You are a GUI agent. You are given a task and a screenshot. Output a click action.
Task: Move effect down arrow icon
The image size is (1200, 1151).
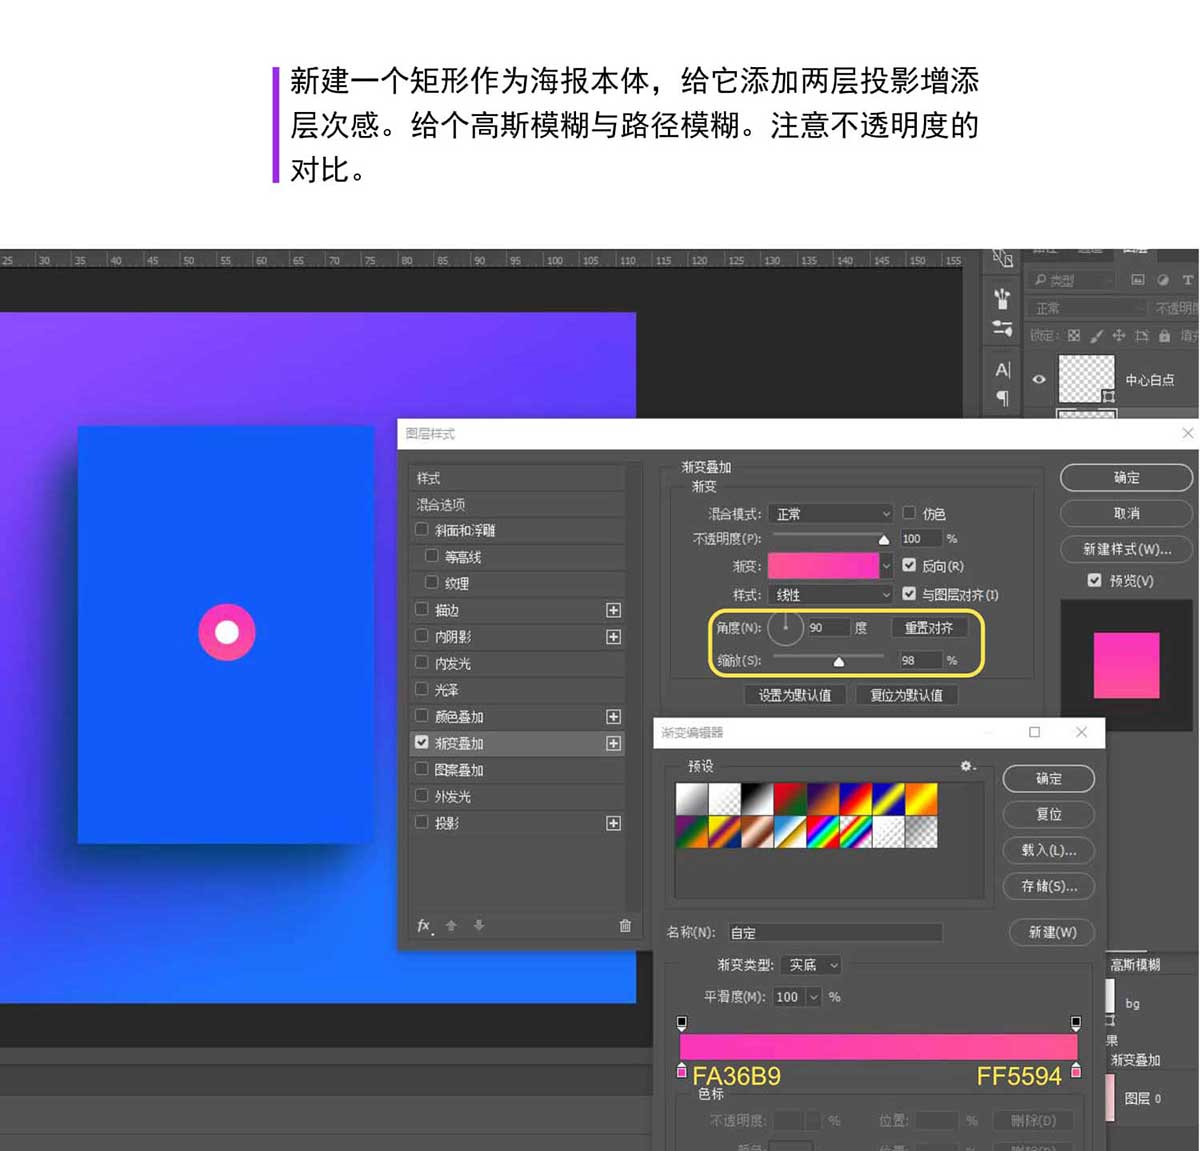pyautogui.click(x=479, y=926)
